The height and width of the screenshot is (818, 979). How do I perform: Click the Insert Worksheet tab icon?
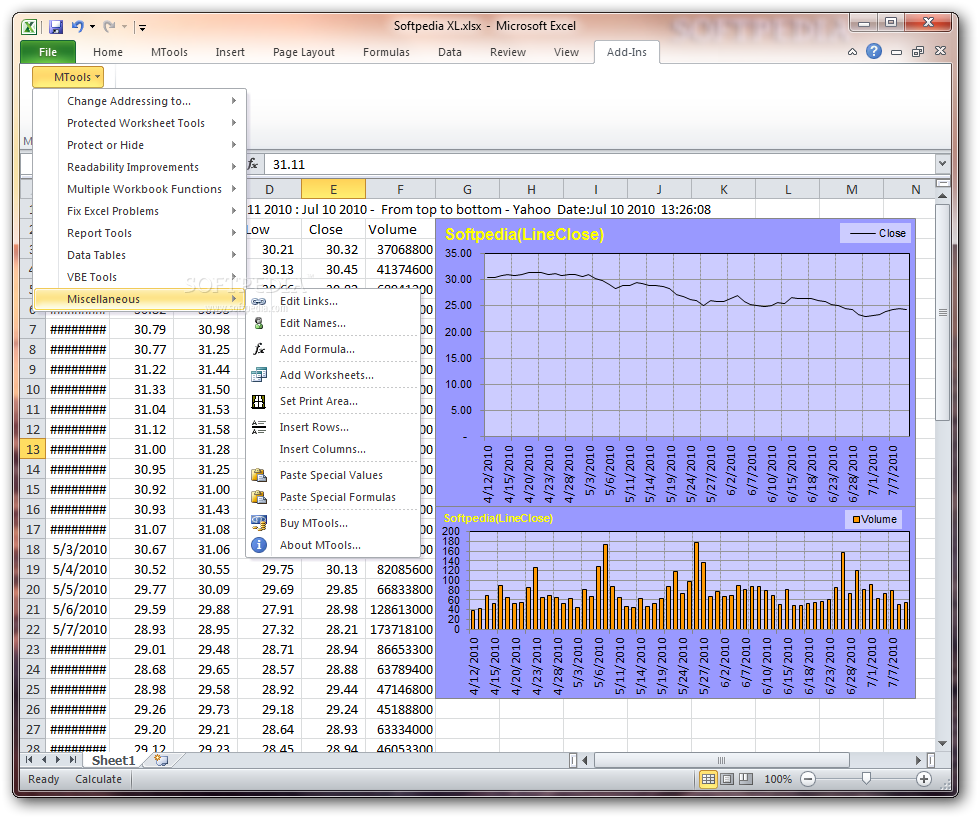pos(161,760)
